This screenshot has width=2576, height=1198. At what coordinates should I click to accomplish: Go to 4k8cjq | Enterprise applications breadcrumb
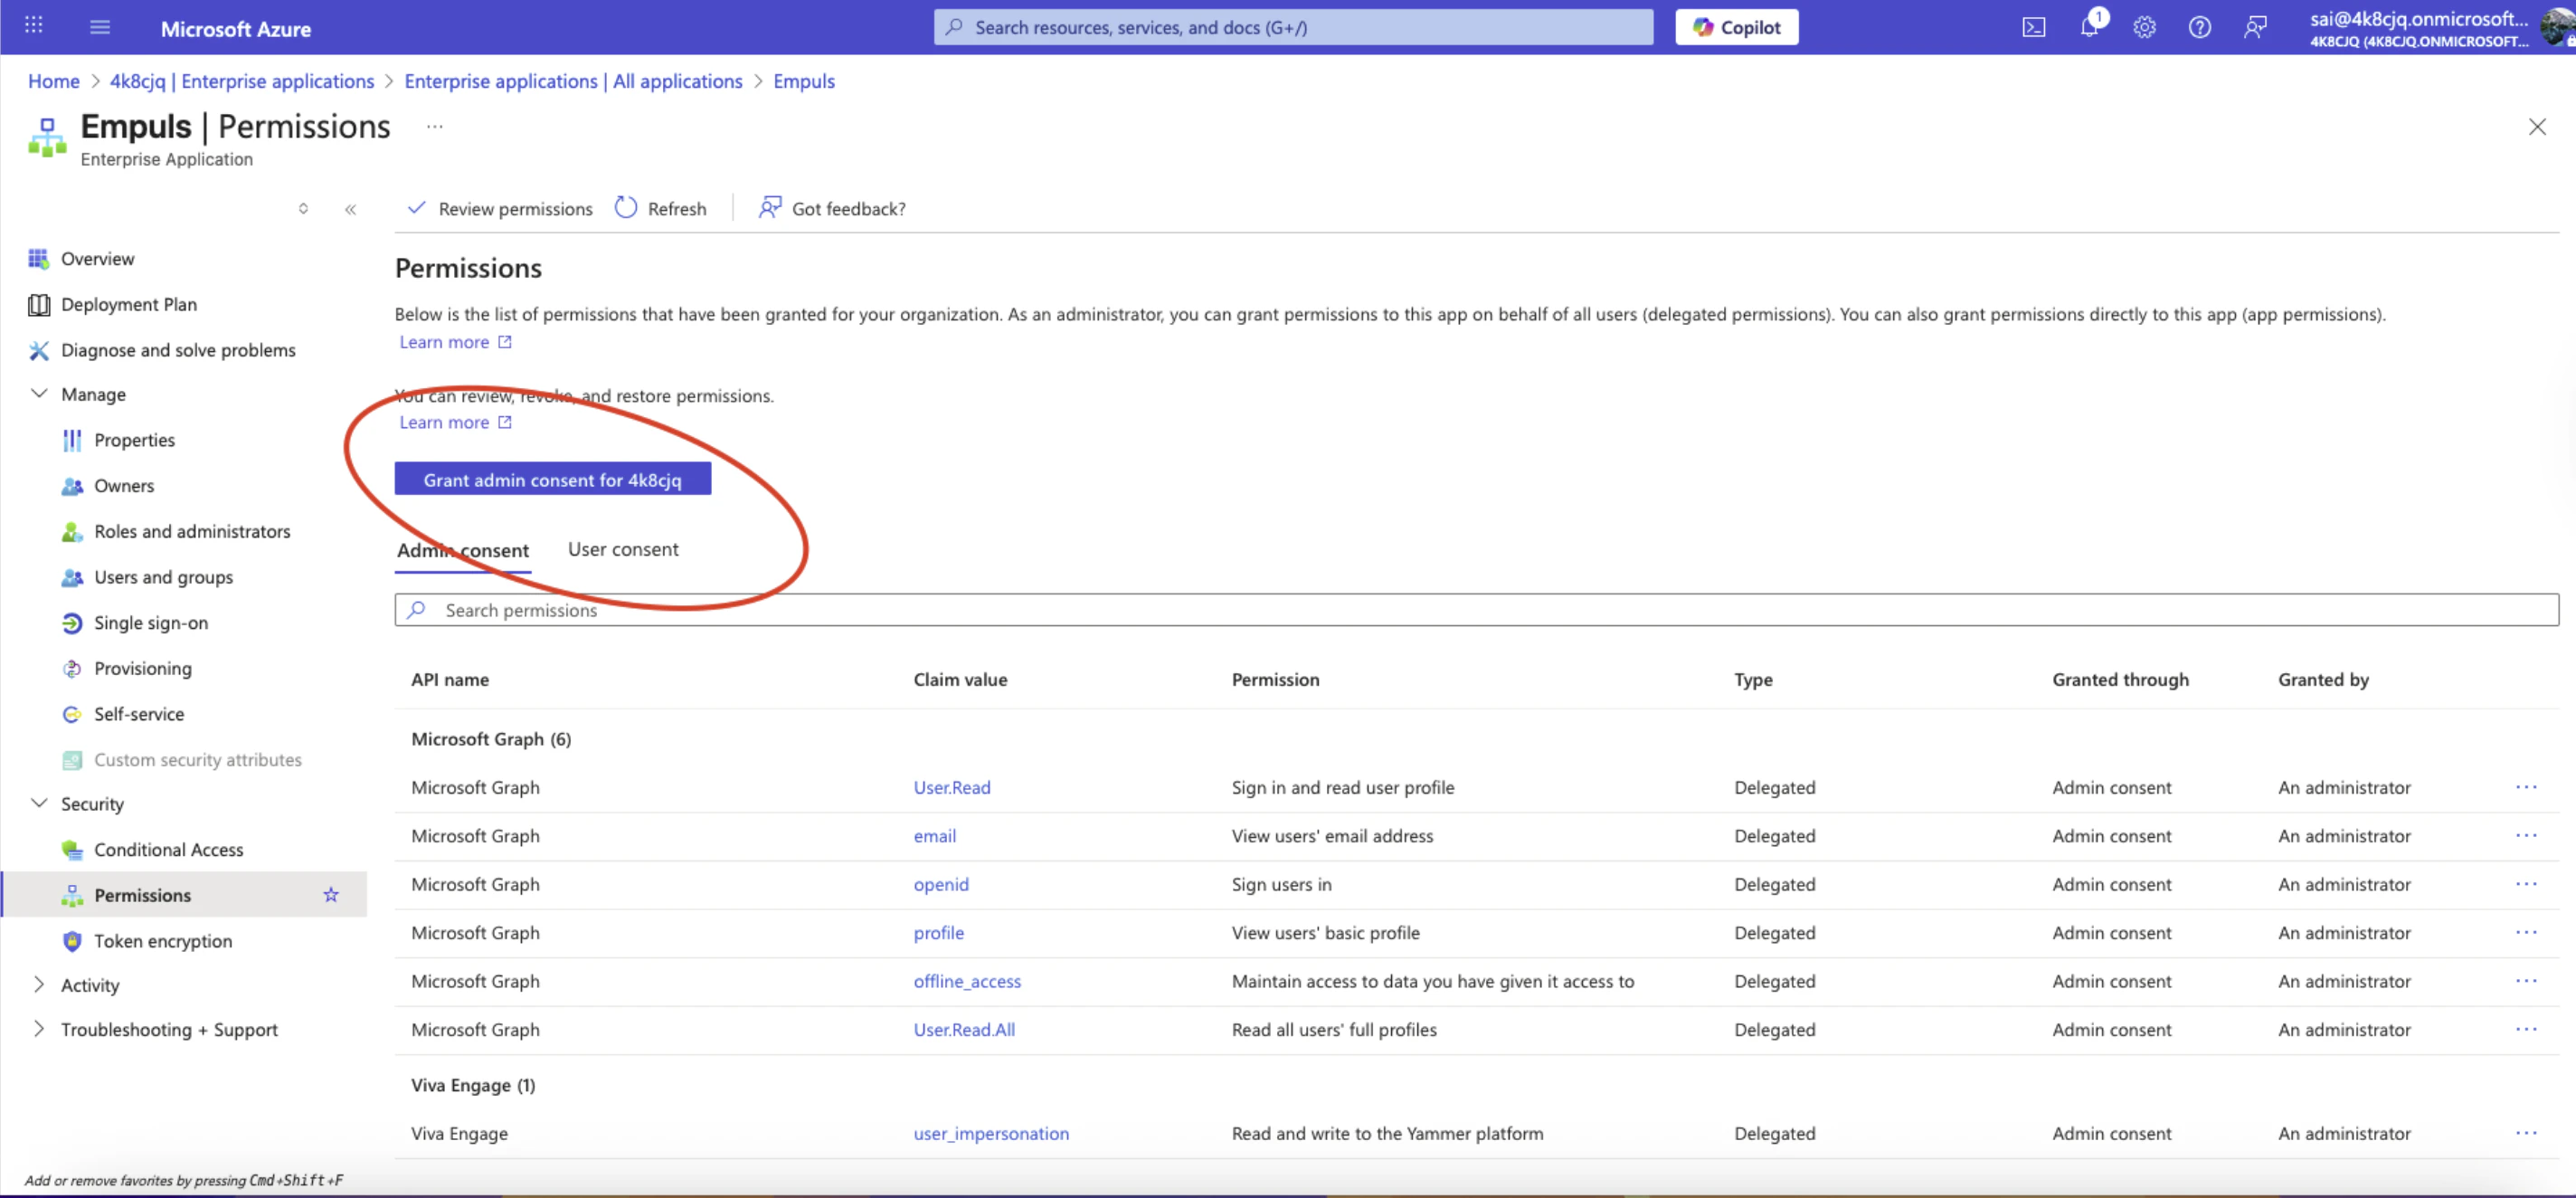(x=242, y=82)
